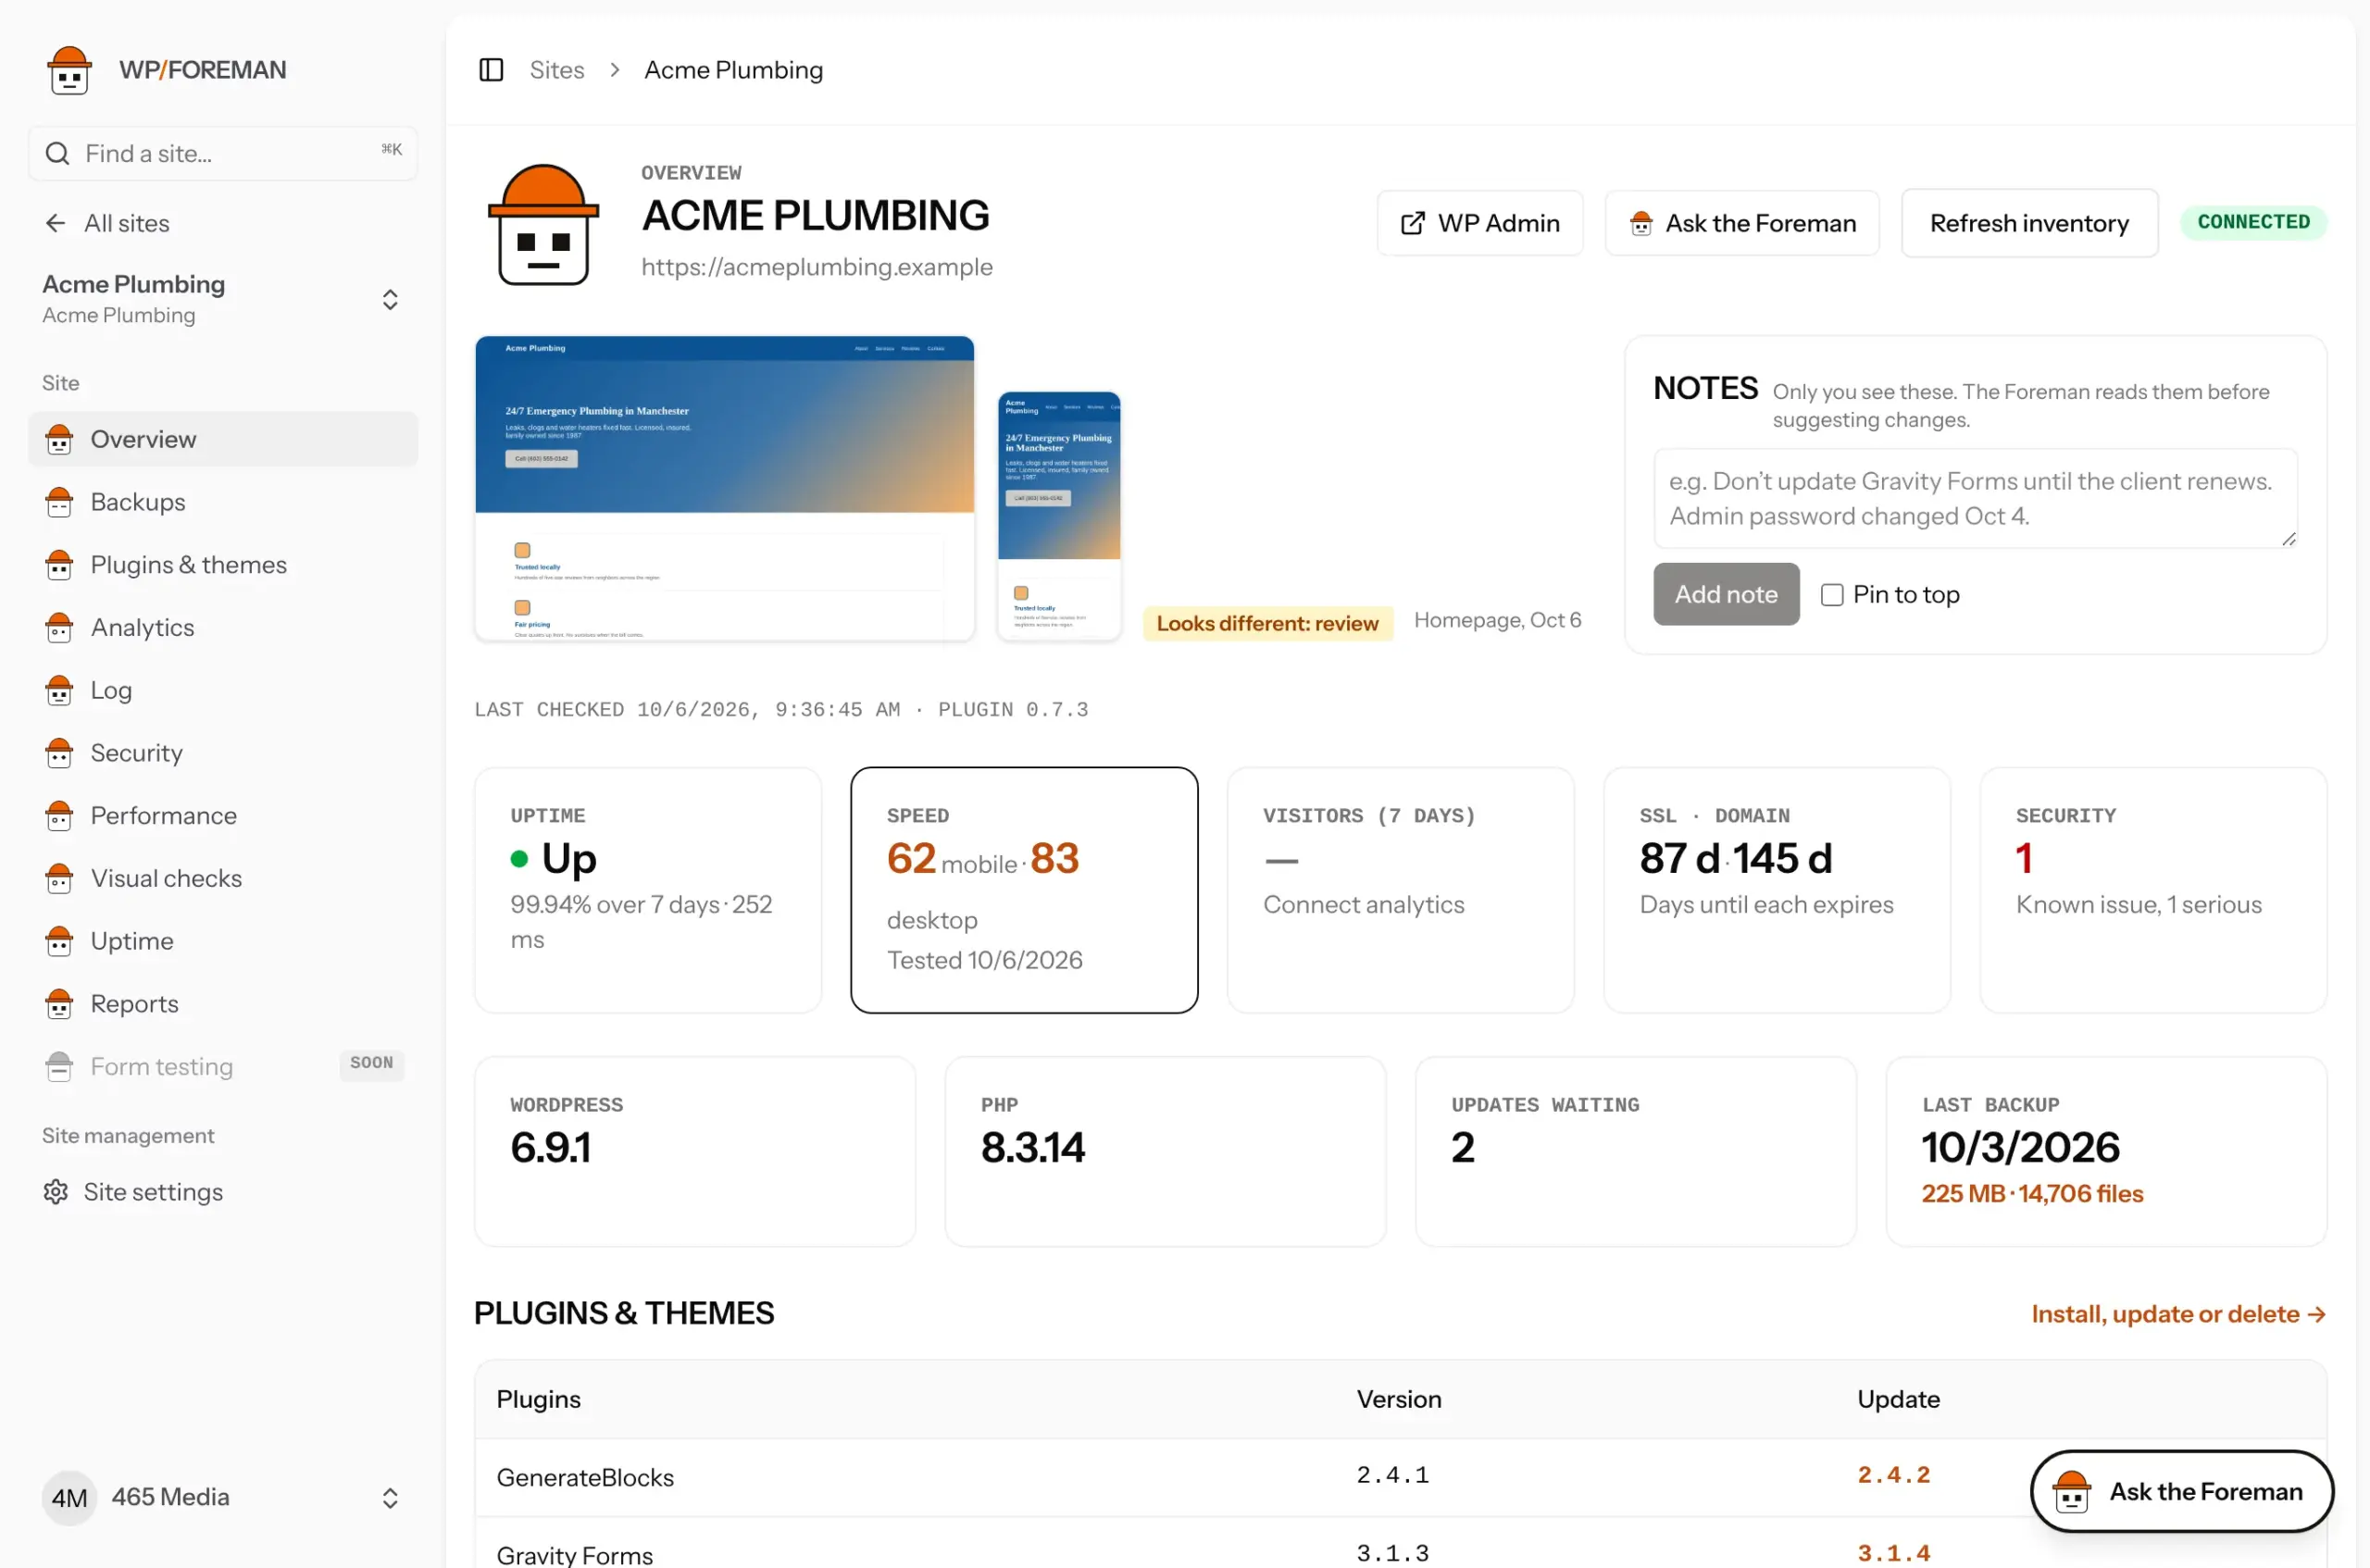Click Connect analytics in Visitors card

(1364, 905)
